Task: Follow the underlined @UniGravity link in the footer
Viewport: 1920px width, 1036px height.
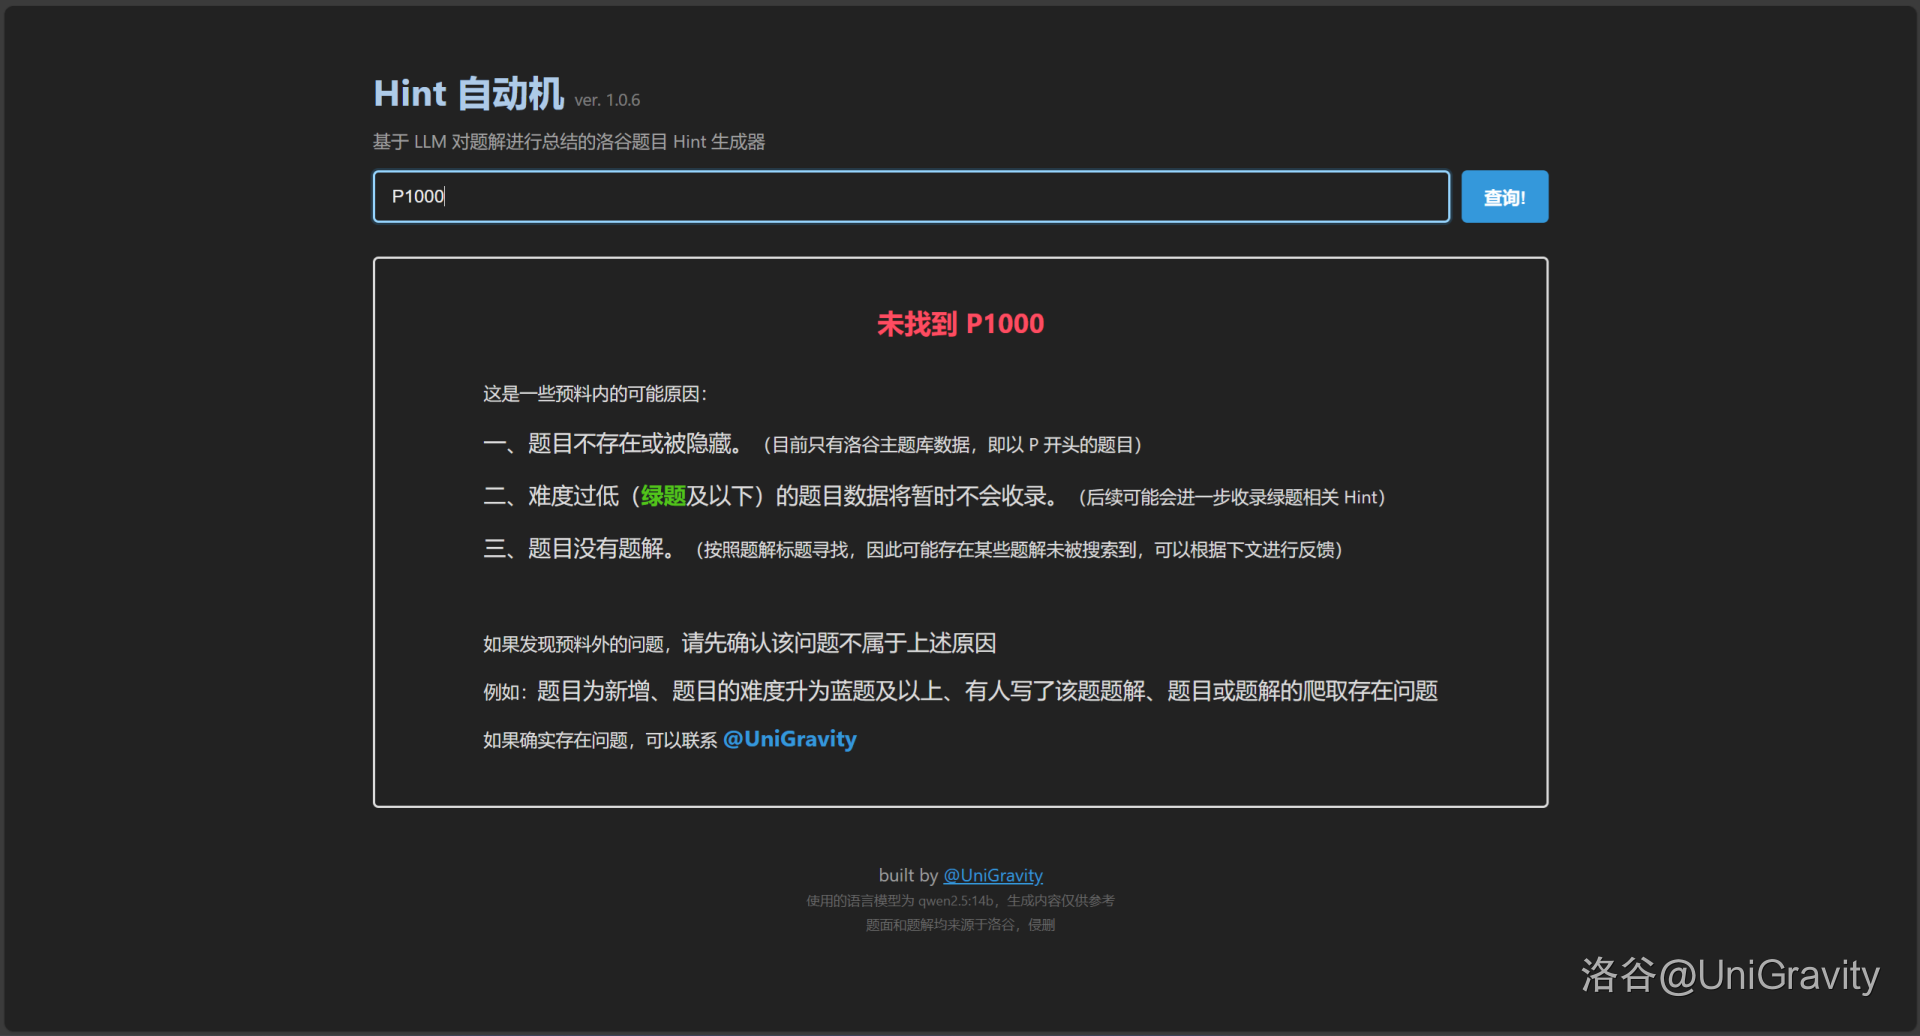Action: click(x=992, y=875)
